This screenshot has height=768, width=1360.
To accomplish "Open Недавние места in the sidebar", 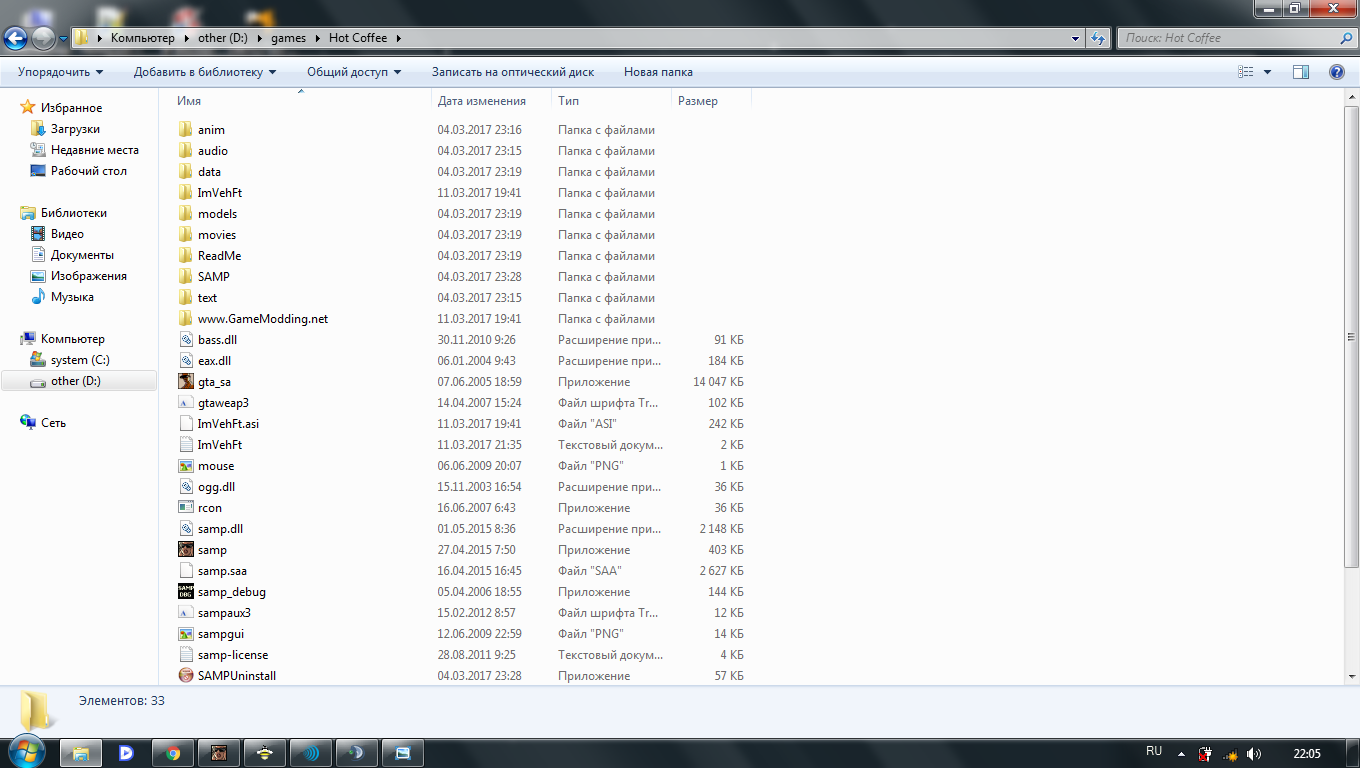I will tap(95, 150).
